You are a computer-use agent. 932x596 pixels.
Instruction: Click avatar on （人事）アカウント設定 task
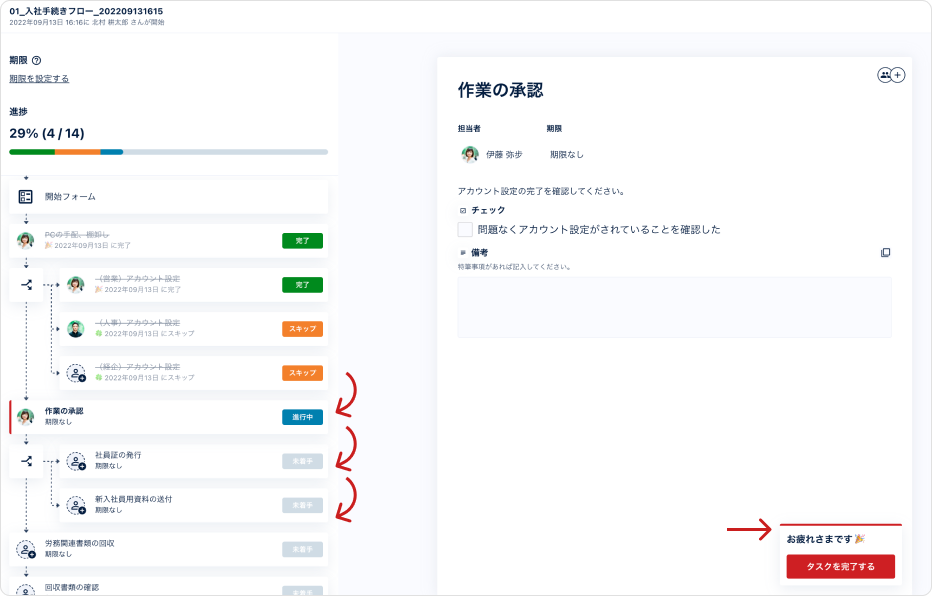[x=75, y=329]
